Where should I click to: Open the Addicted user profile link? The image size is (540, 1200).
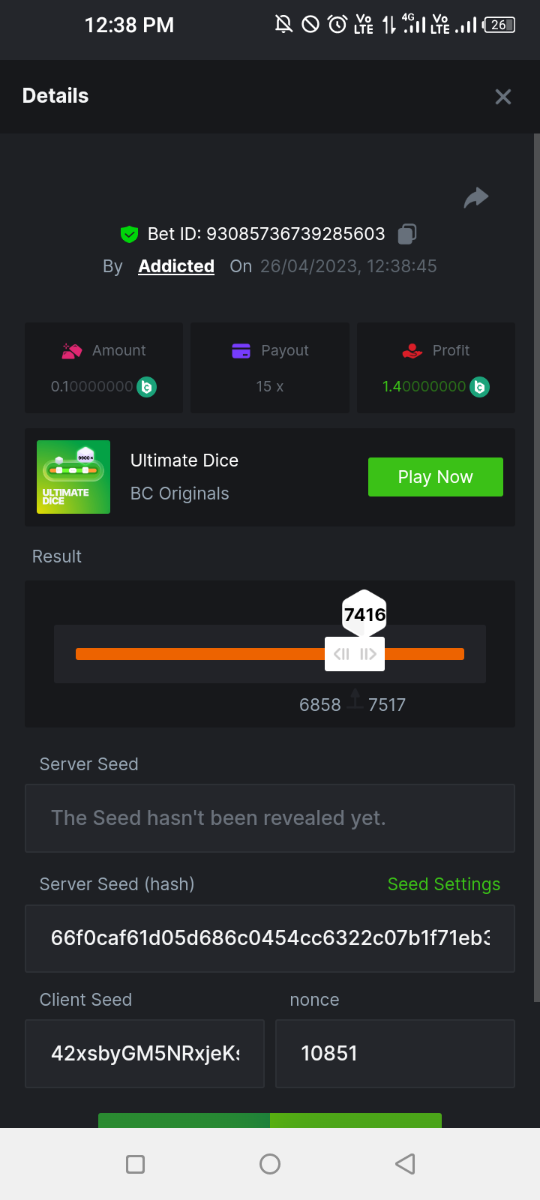click(x=176, y=266)
